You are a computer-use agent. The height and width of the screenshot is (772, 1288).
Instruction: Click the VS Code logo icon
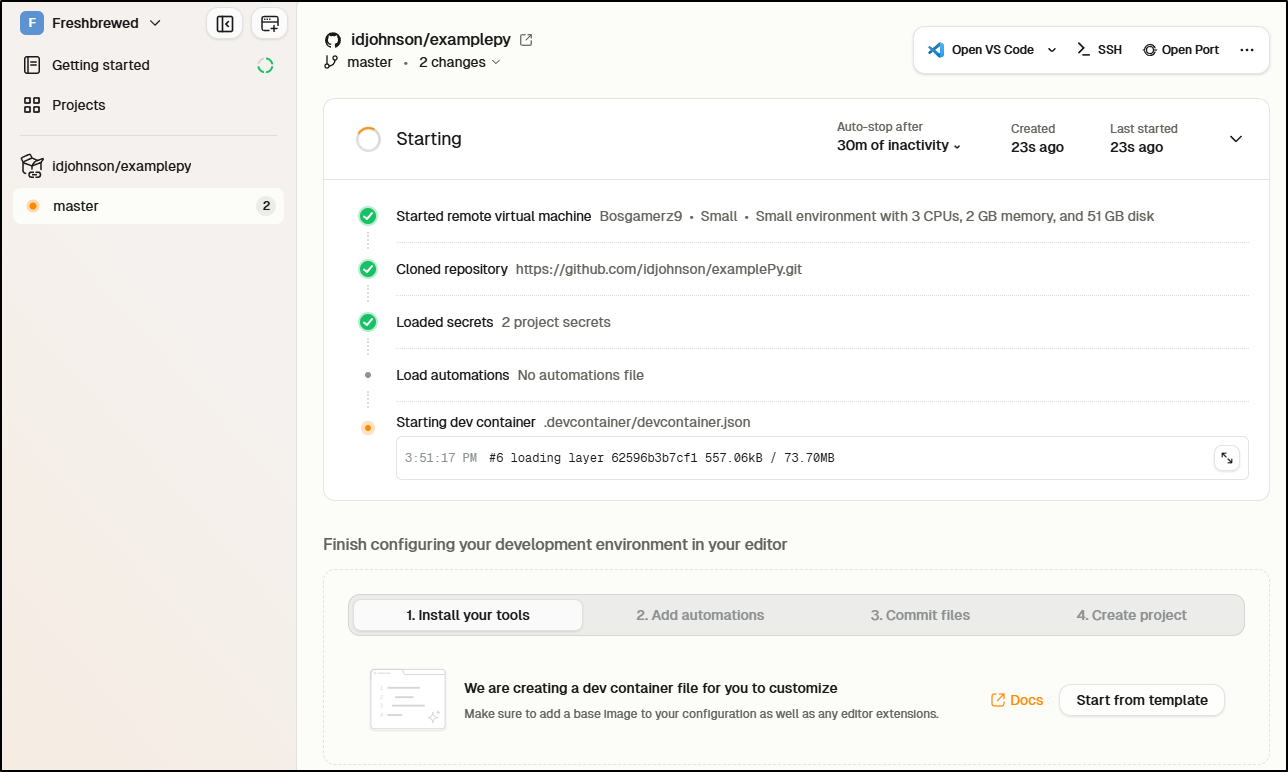click(936, 49)
